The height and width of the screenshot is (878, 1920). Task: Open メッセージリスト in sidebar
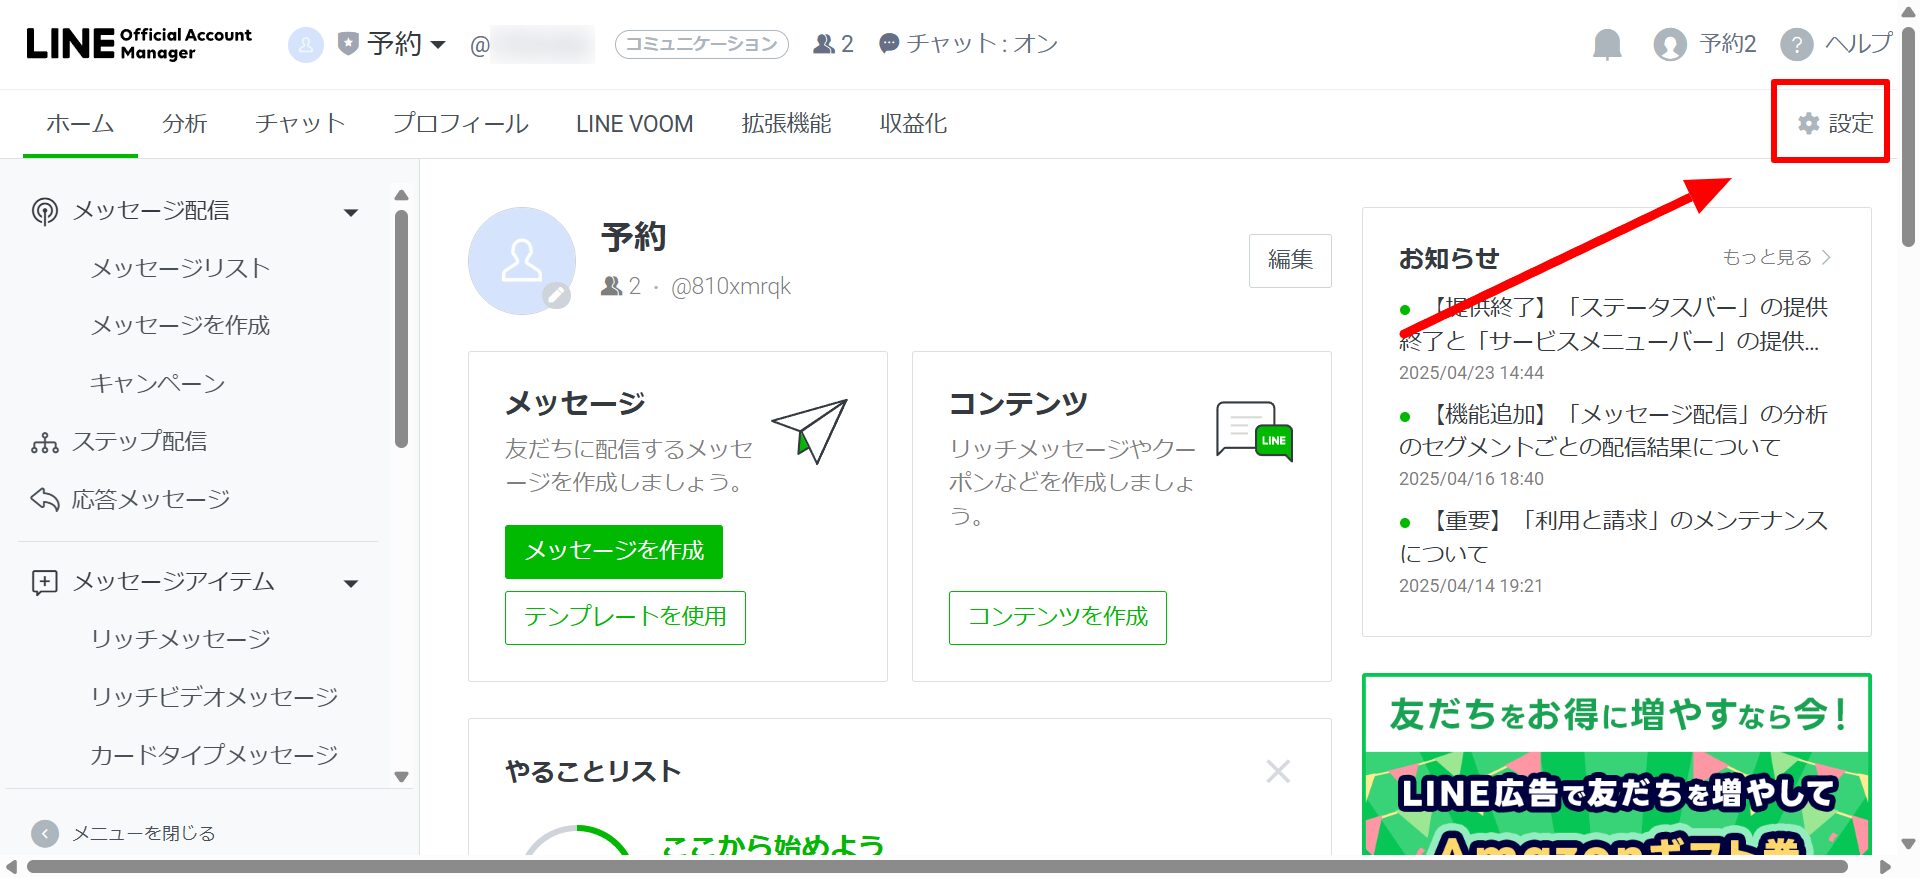pyautogui.click(x=180, y=268)
